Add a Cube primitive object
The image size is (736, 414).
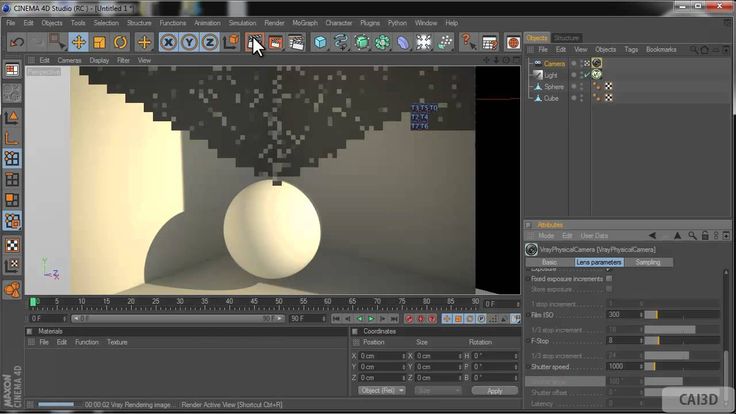[320, 42]
